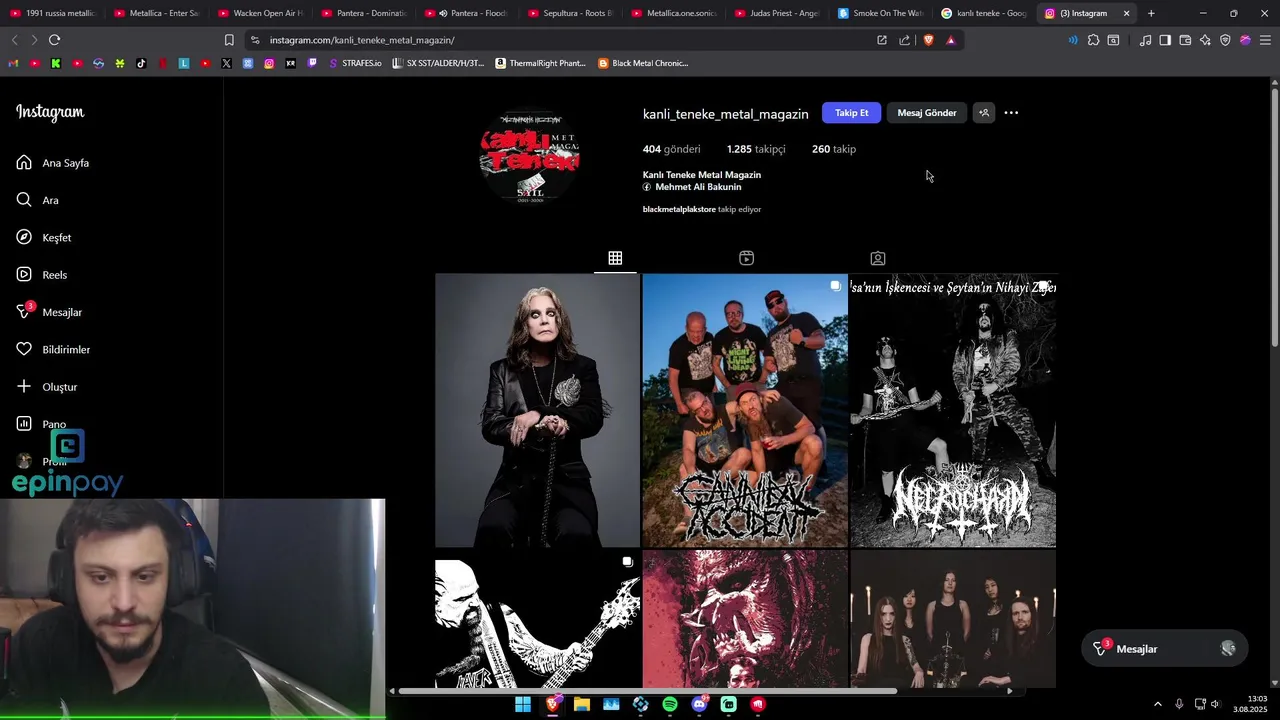Open the Twitch bookmark icon
Image resolution: width=1280 pixels, height=720 pixels.
tap(312, 63)
